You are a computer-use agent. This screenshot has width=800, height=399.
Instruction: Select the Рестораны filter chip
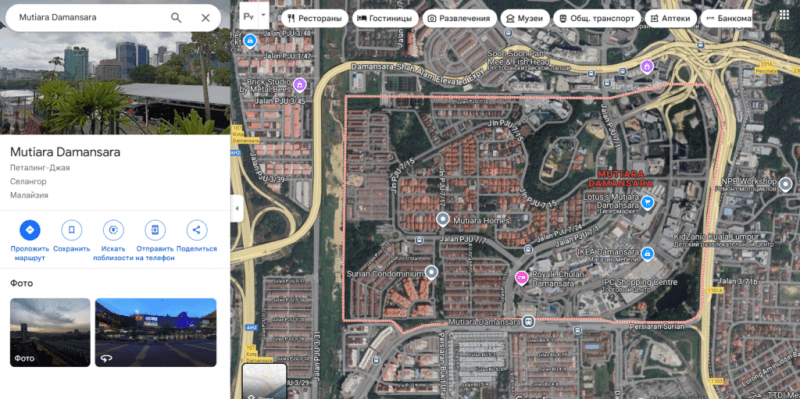point(314,18)
